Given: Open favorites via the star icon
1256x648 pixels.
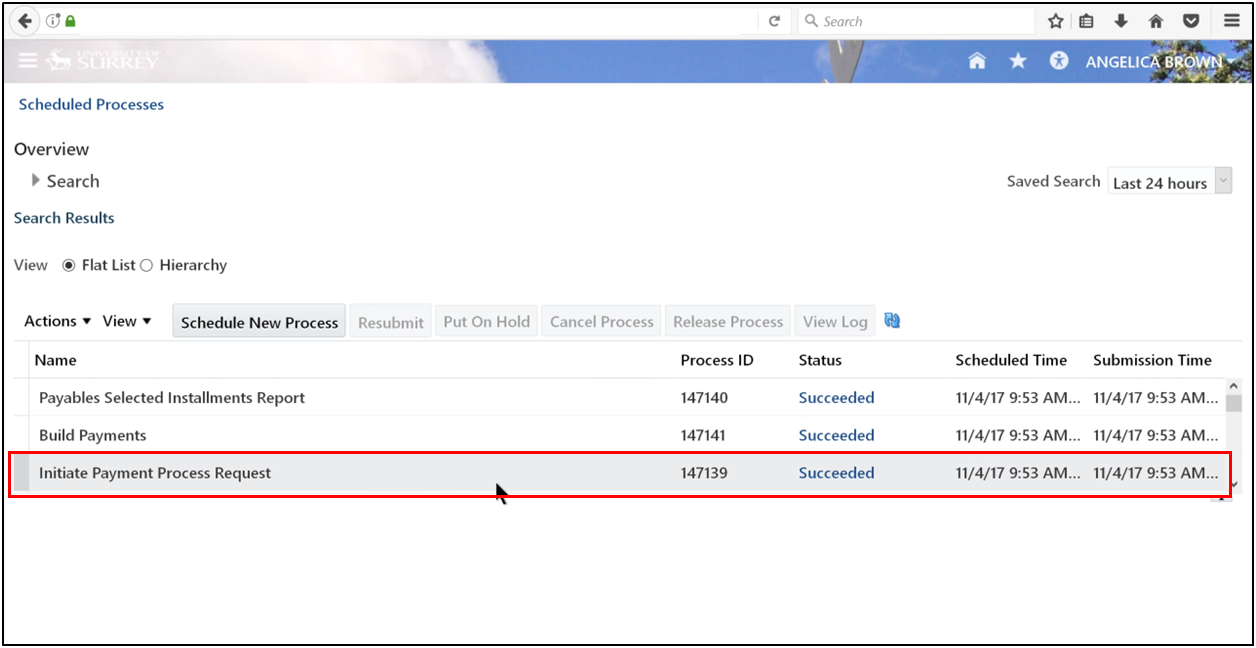Looking at the screenshot, I should pyautogui.click(x=1017, y=60).
